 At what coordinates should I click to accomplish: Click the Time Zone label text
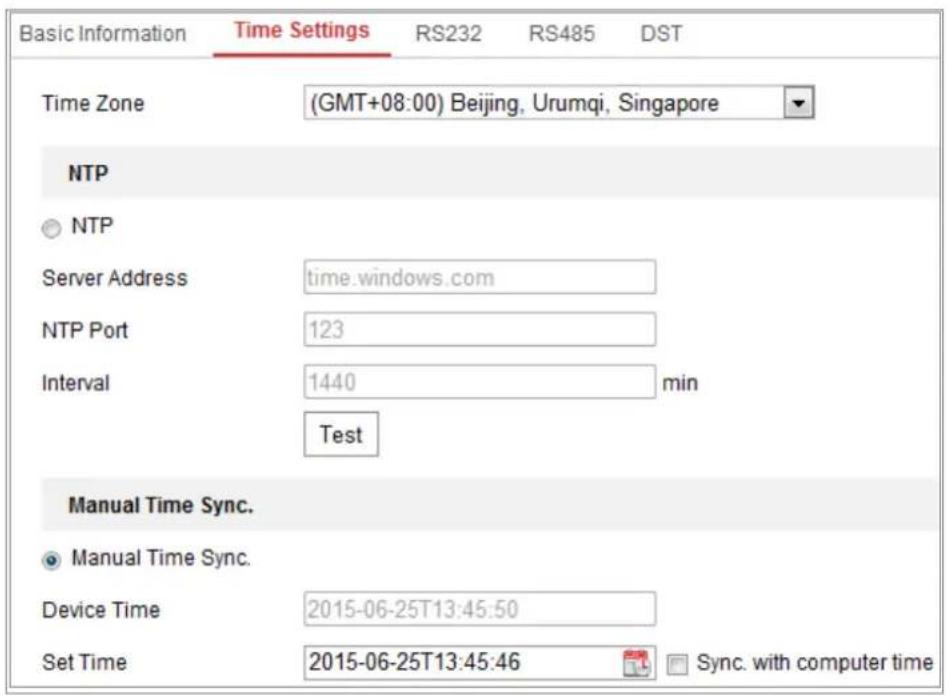[93, 103]
